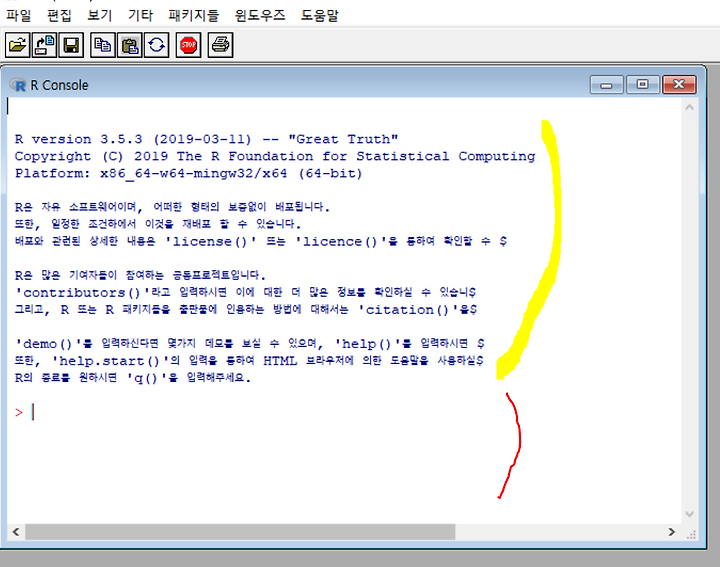Click the vertical scrollbar down arrow
The image size is (720, 567).
point(689,514)
